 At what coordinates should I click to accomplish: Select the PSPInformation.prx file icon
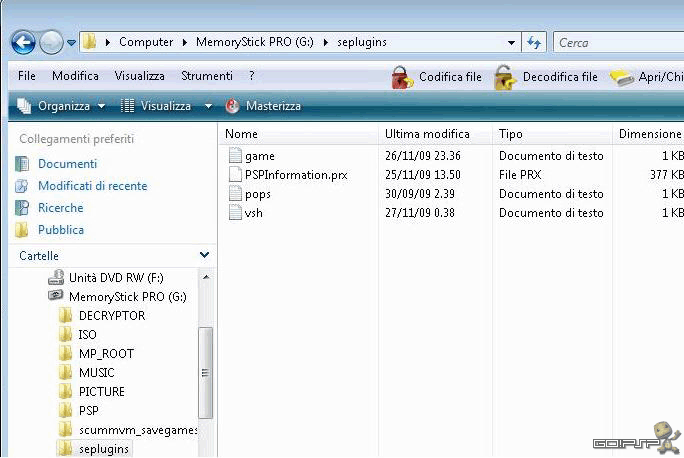tap(235, 174)
